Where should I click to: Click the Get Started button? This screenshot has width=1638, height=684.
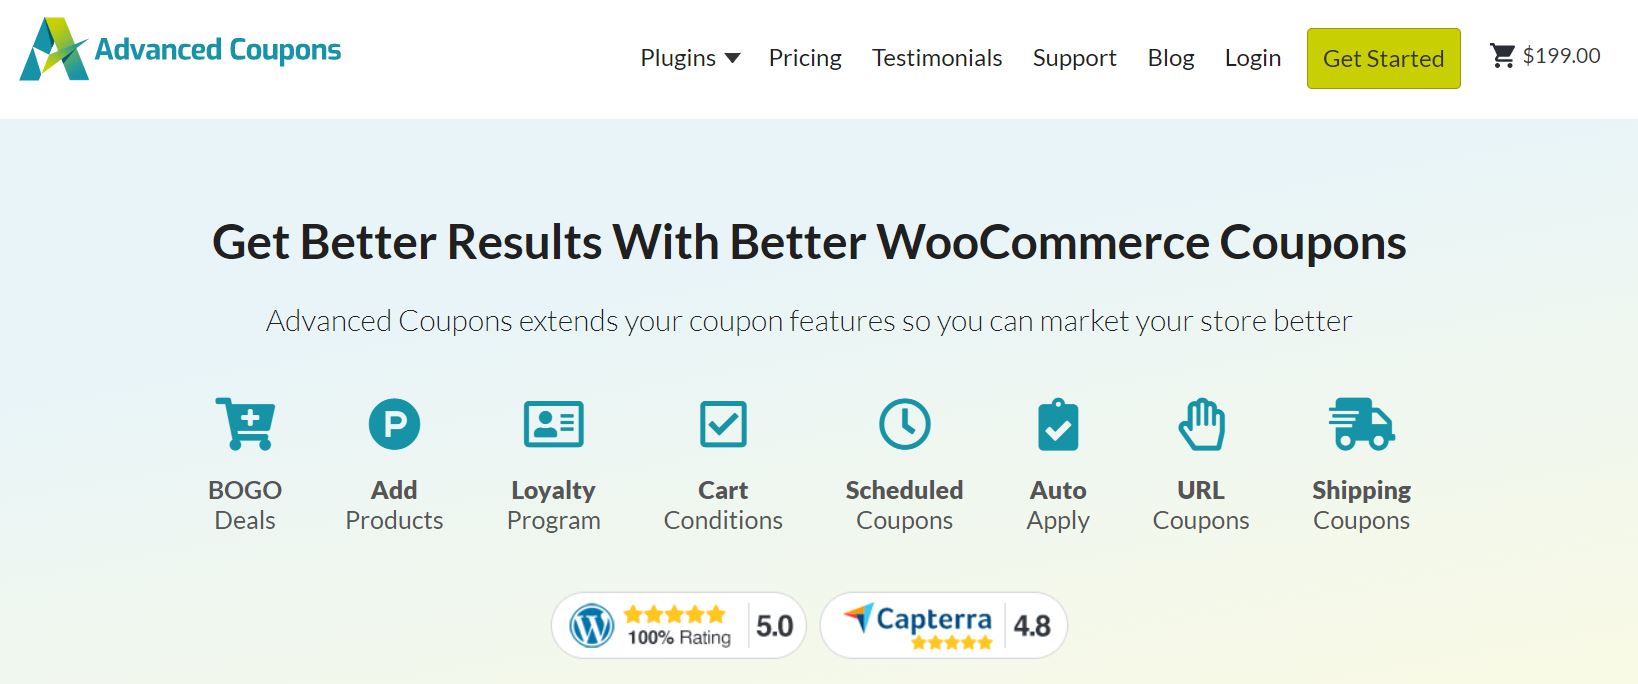coord(1384,58)
